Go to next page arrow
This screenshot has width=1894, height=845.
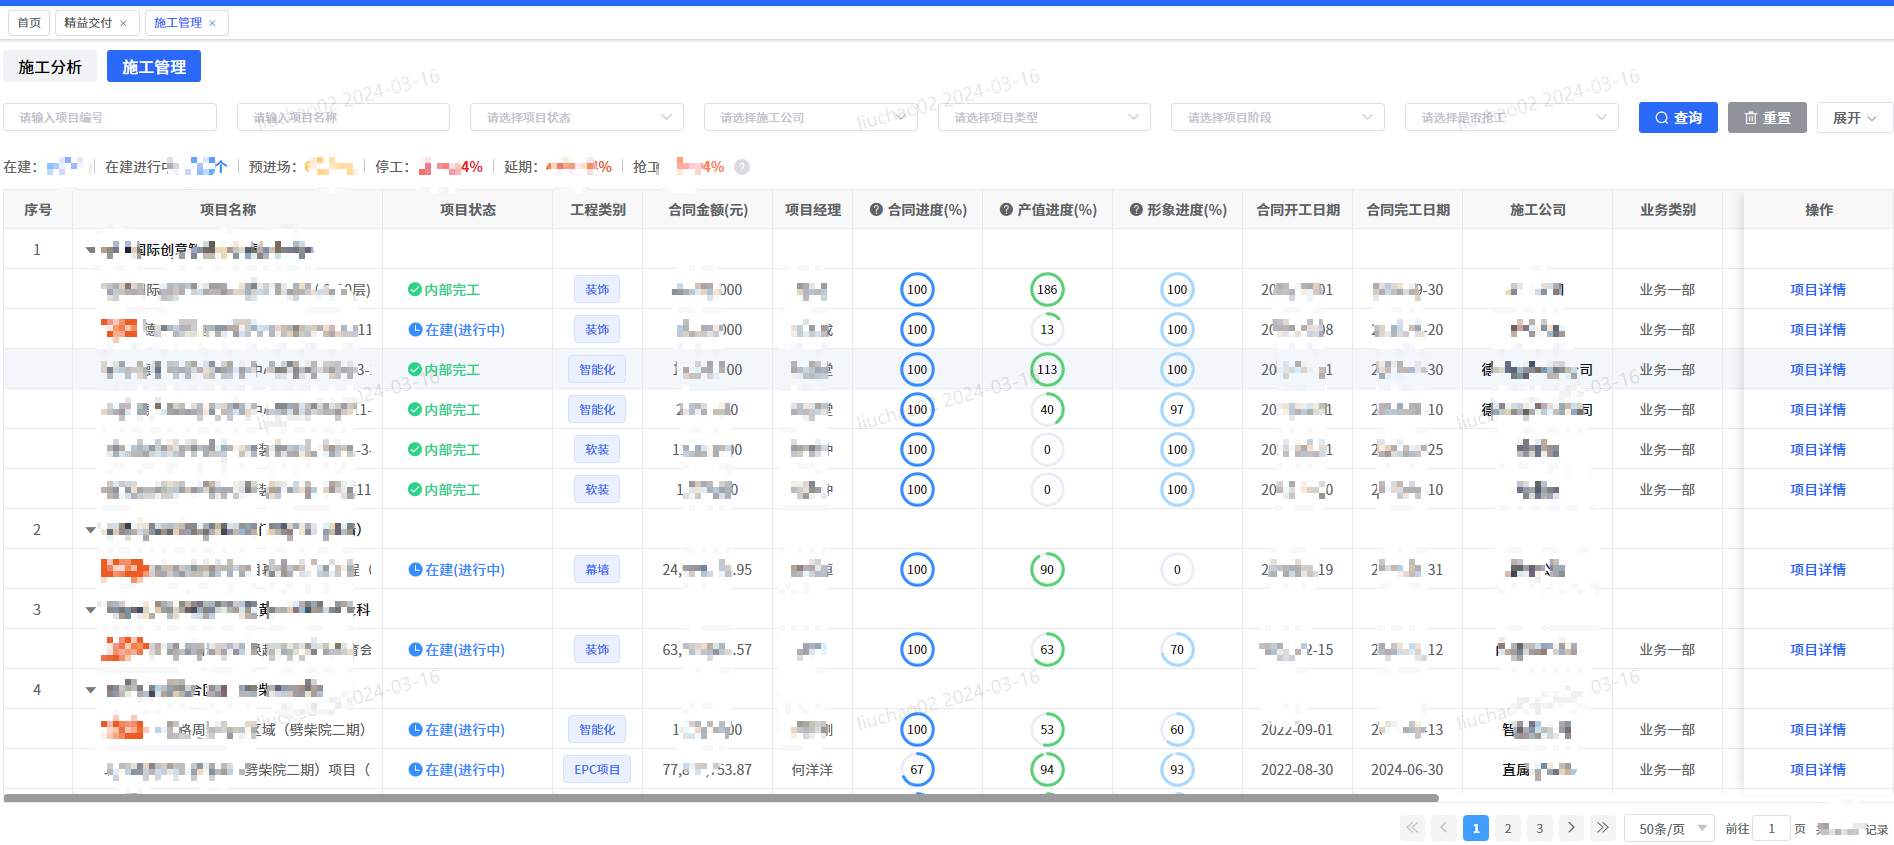(x=1571, y=827)
